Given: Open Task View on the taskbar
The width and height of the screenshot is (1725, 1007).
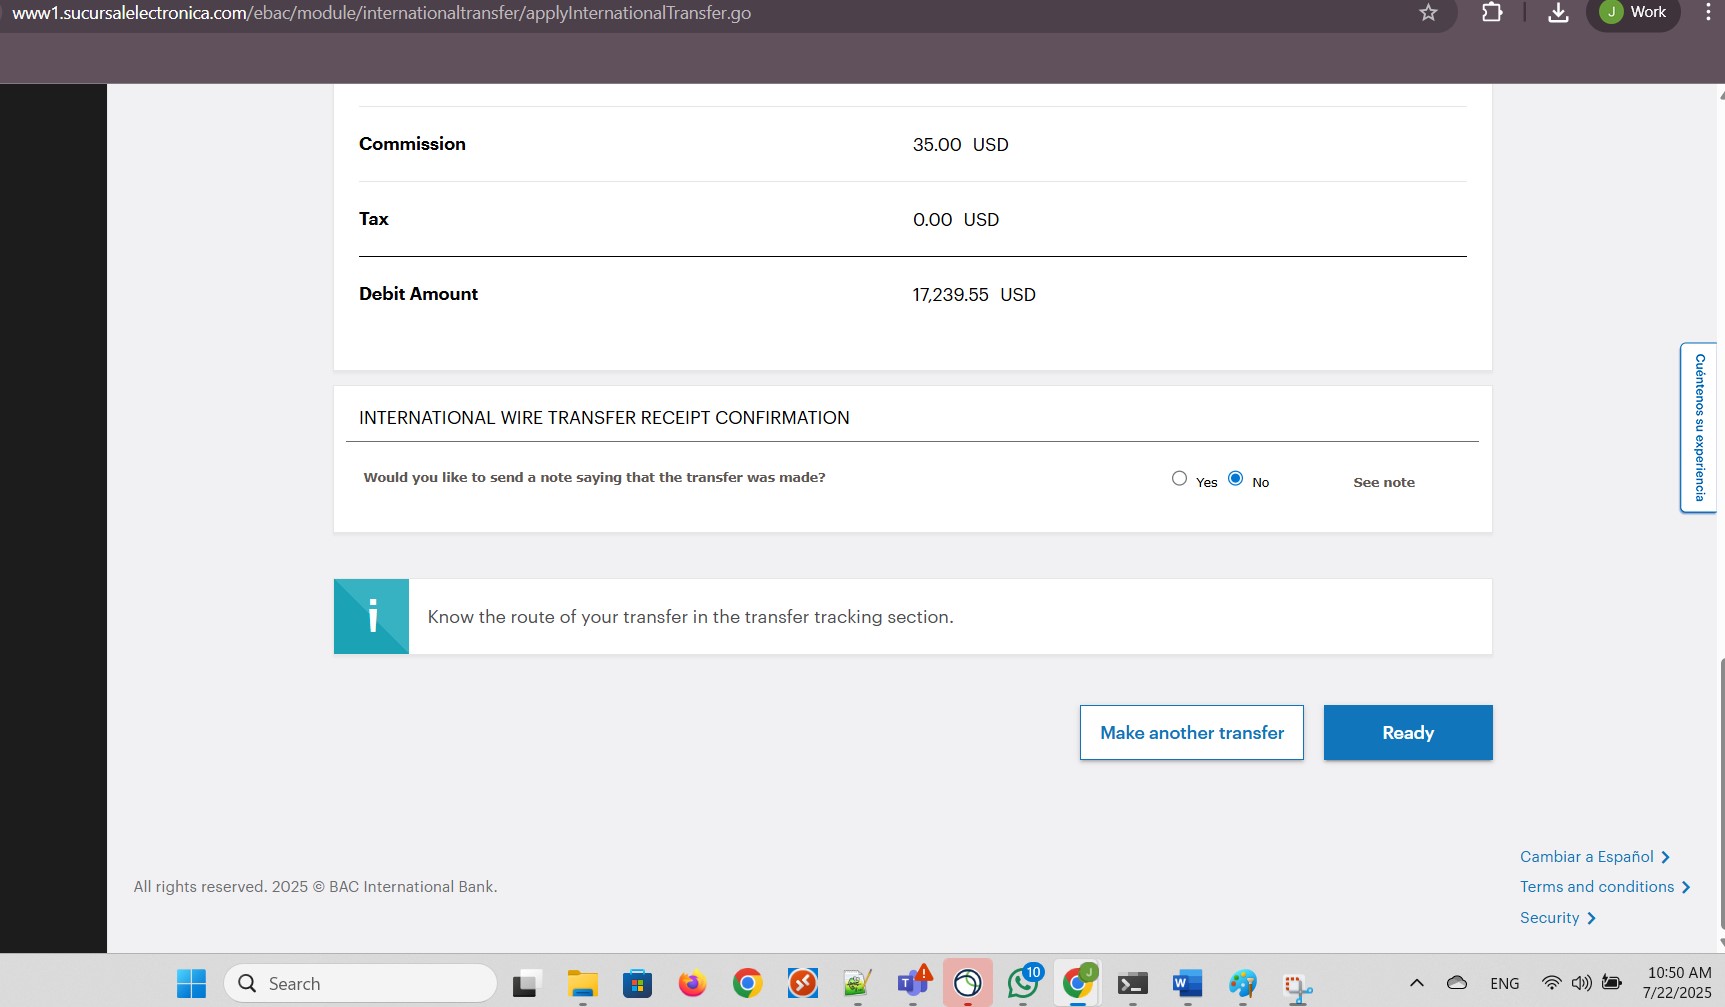Looking at the screenshot, I should [527, 984].
